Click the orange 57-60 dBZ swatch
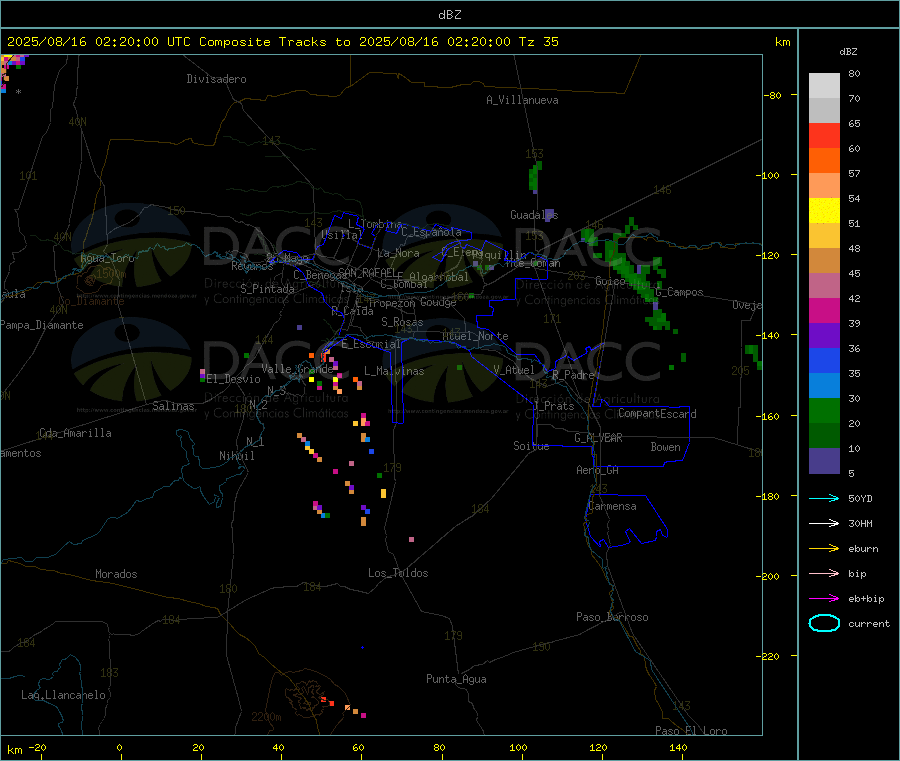Image resolution: width=900 pixels, height=761 pixels. [824, 160]
